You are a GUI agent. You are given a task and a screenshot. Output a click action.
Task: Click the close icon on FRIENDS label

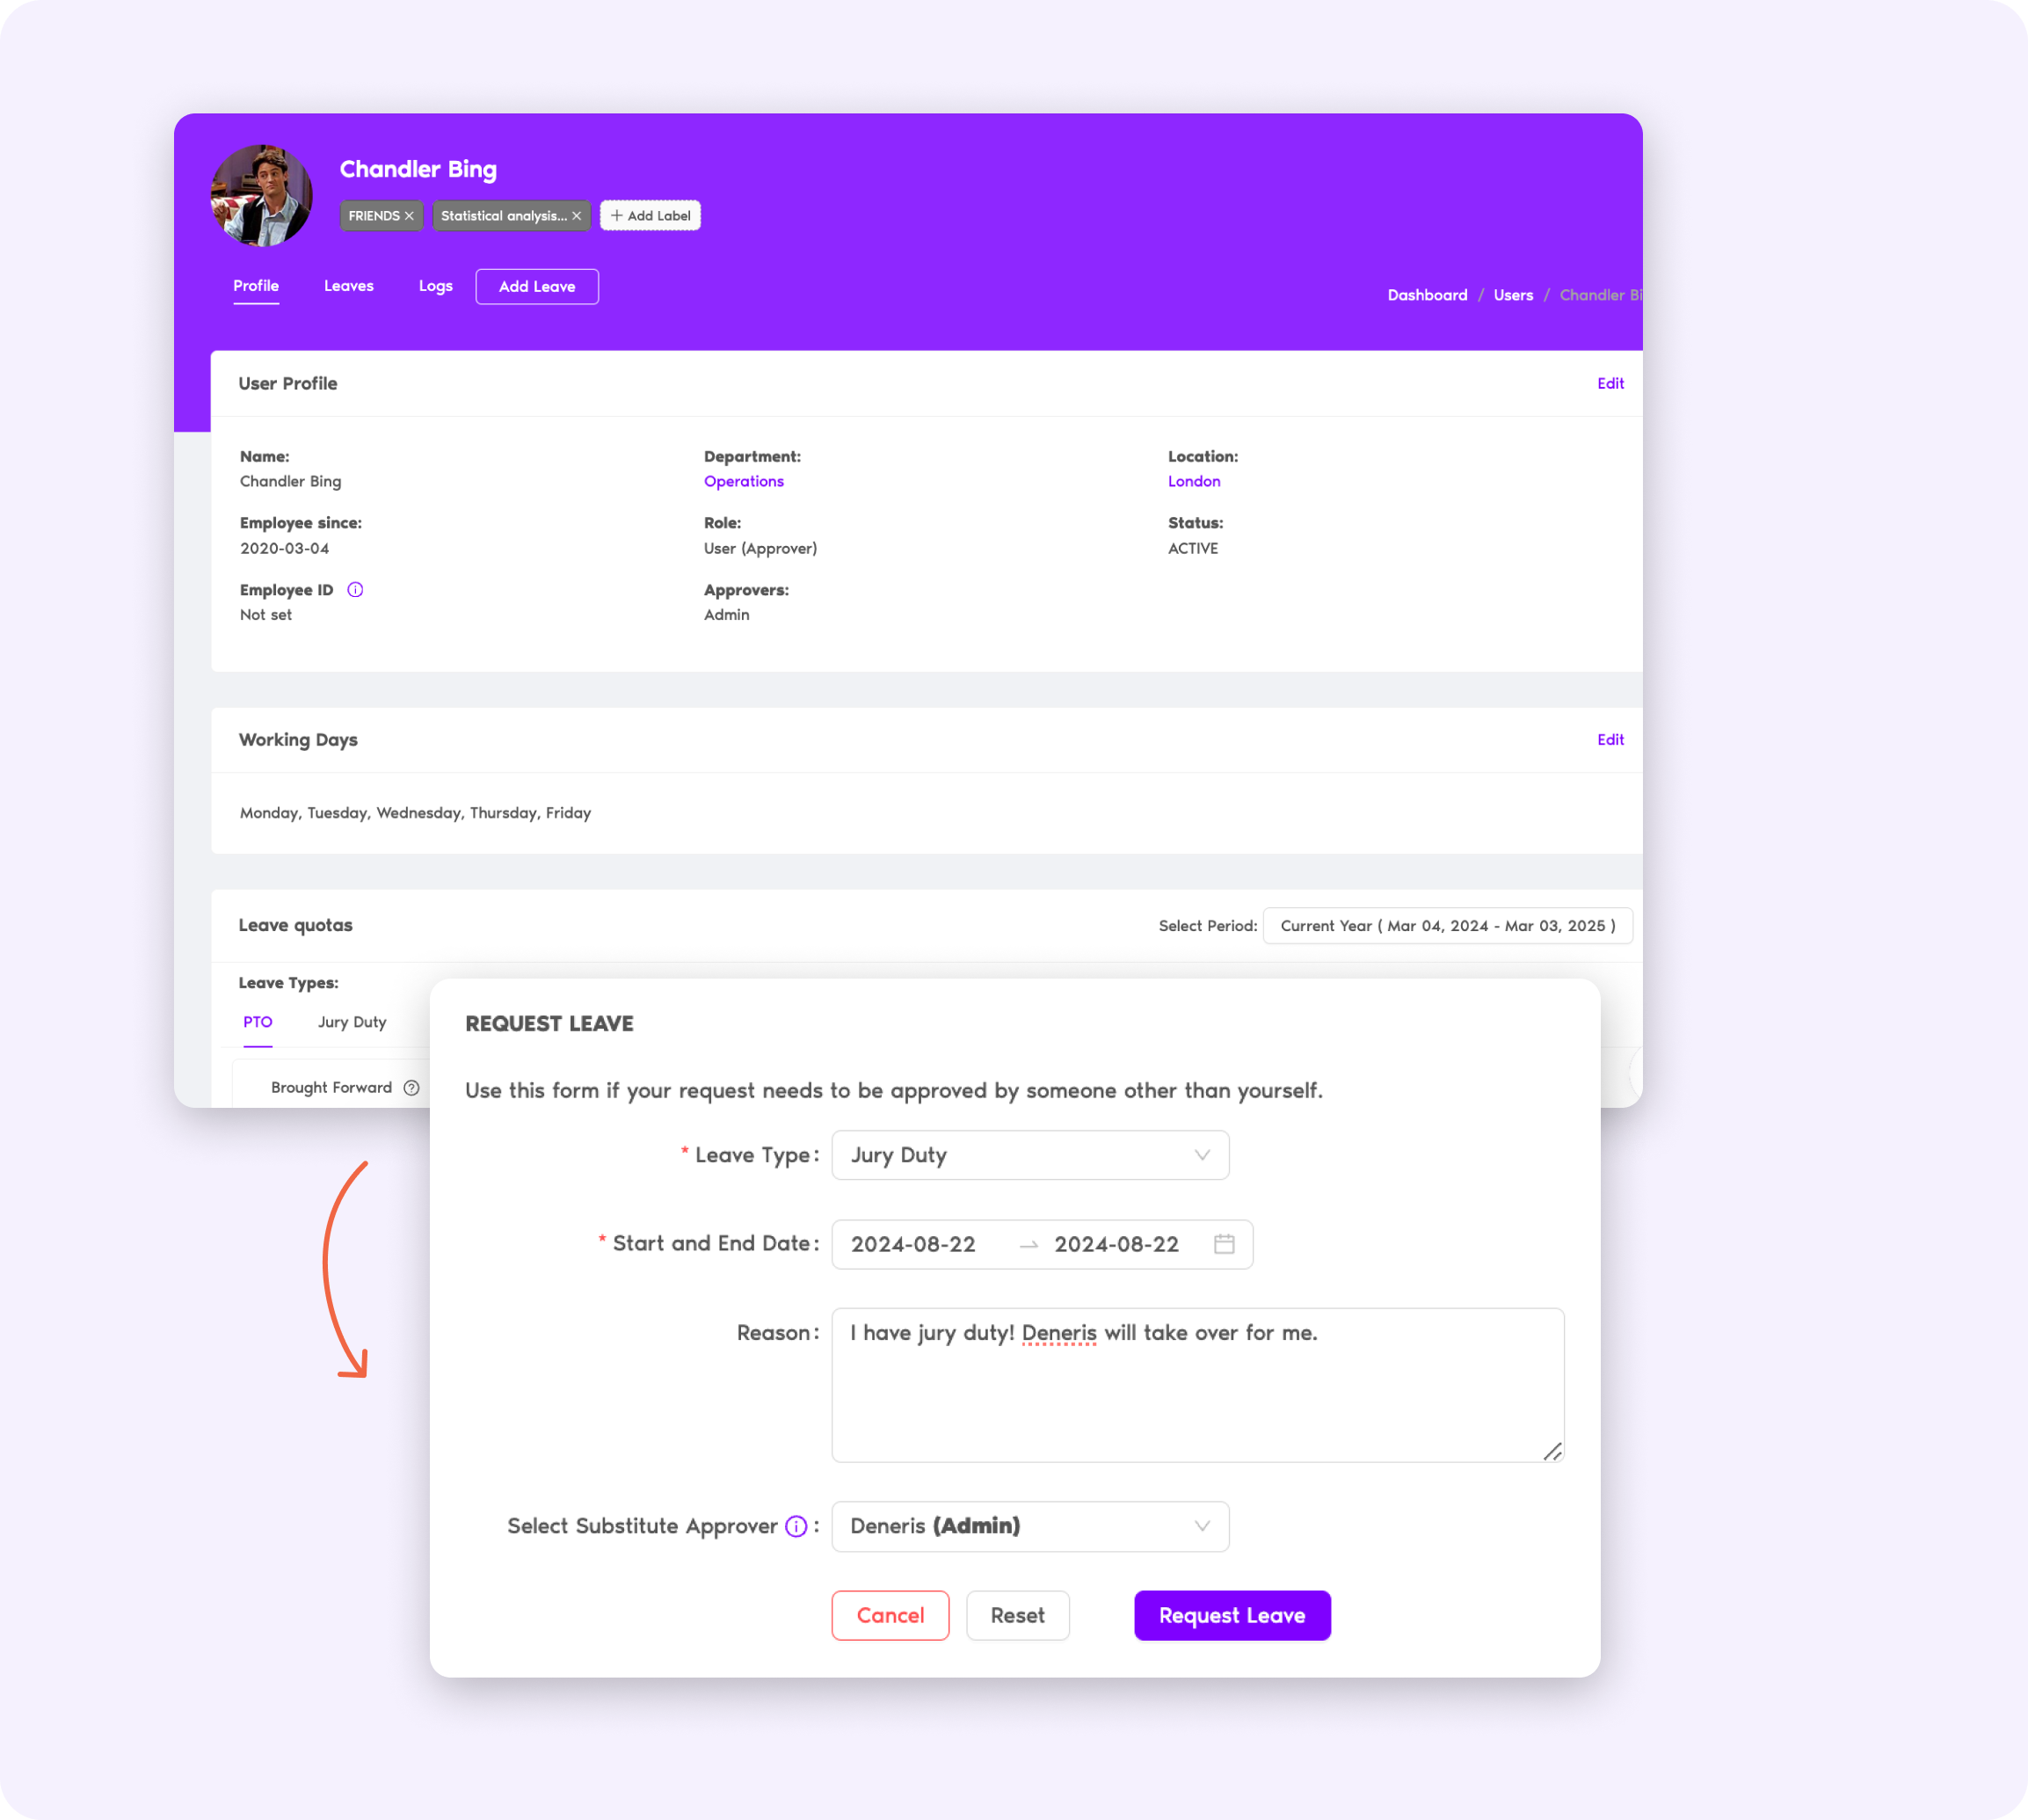click(x=409, y=216)
